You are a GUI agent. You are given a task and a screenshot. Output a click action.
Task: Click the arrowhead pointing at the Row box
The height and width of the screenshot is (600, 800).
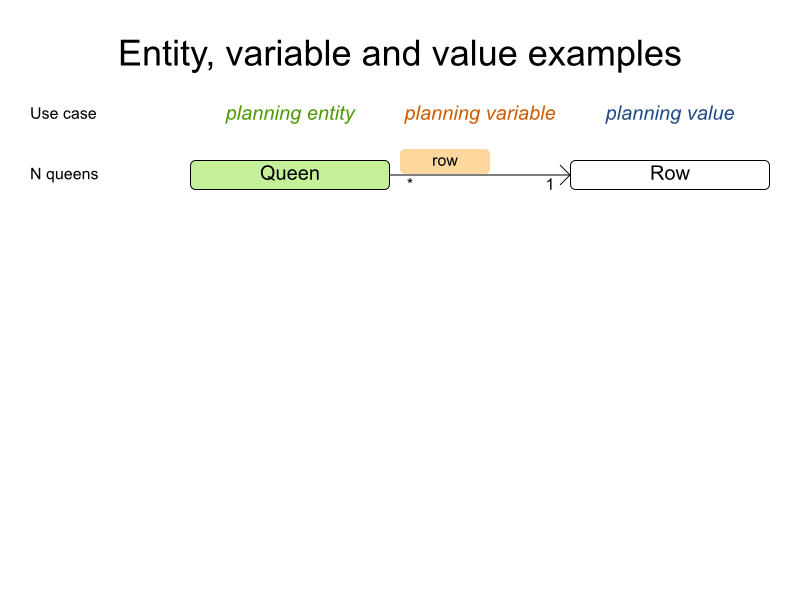coord(565,175)
